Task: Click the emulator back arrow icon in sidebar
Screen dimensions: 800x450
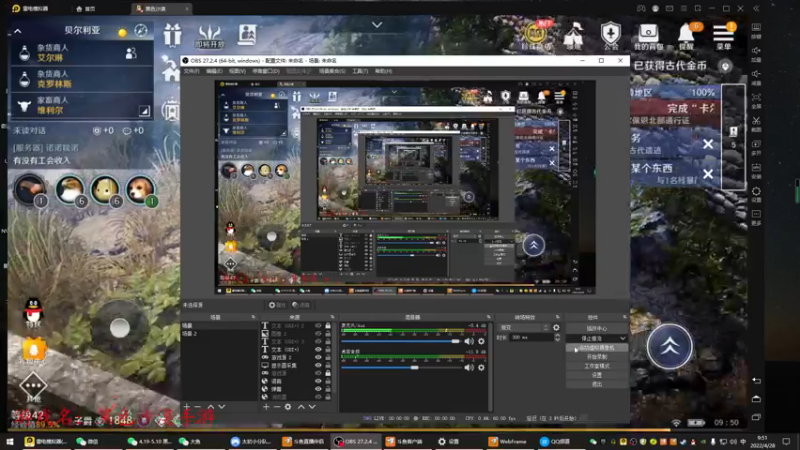Action: pos(756,381)
